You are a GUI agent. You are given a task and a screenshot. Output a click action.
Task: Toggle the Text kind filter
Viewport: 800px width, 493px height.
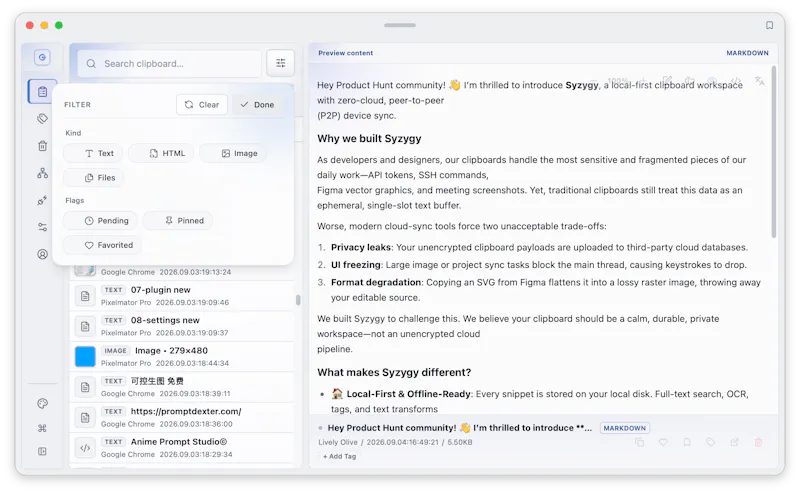coord(93,153)
